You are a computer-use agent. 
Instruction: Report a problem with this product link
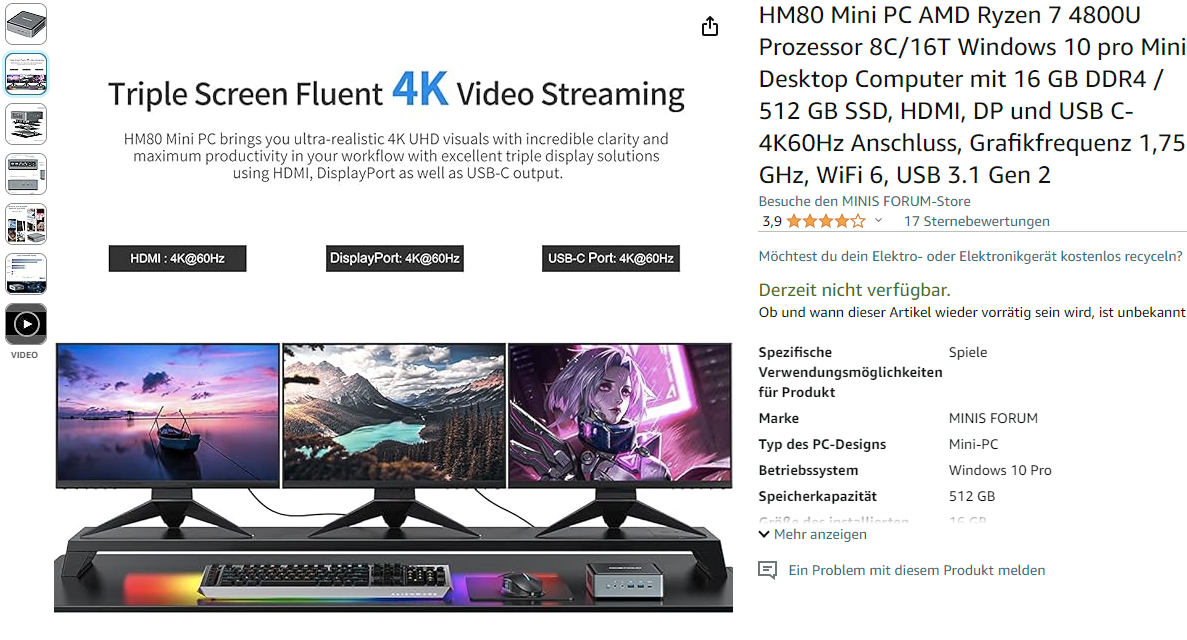pyautogui.click(x=917, y=570)
